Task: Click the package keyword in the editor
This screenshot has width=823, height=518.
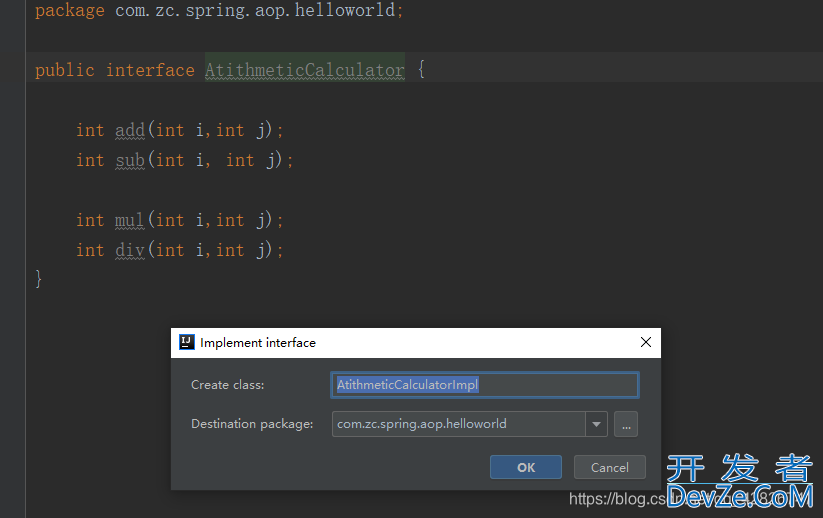Action: (70, 10)
